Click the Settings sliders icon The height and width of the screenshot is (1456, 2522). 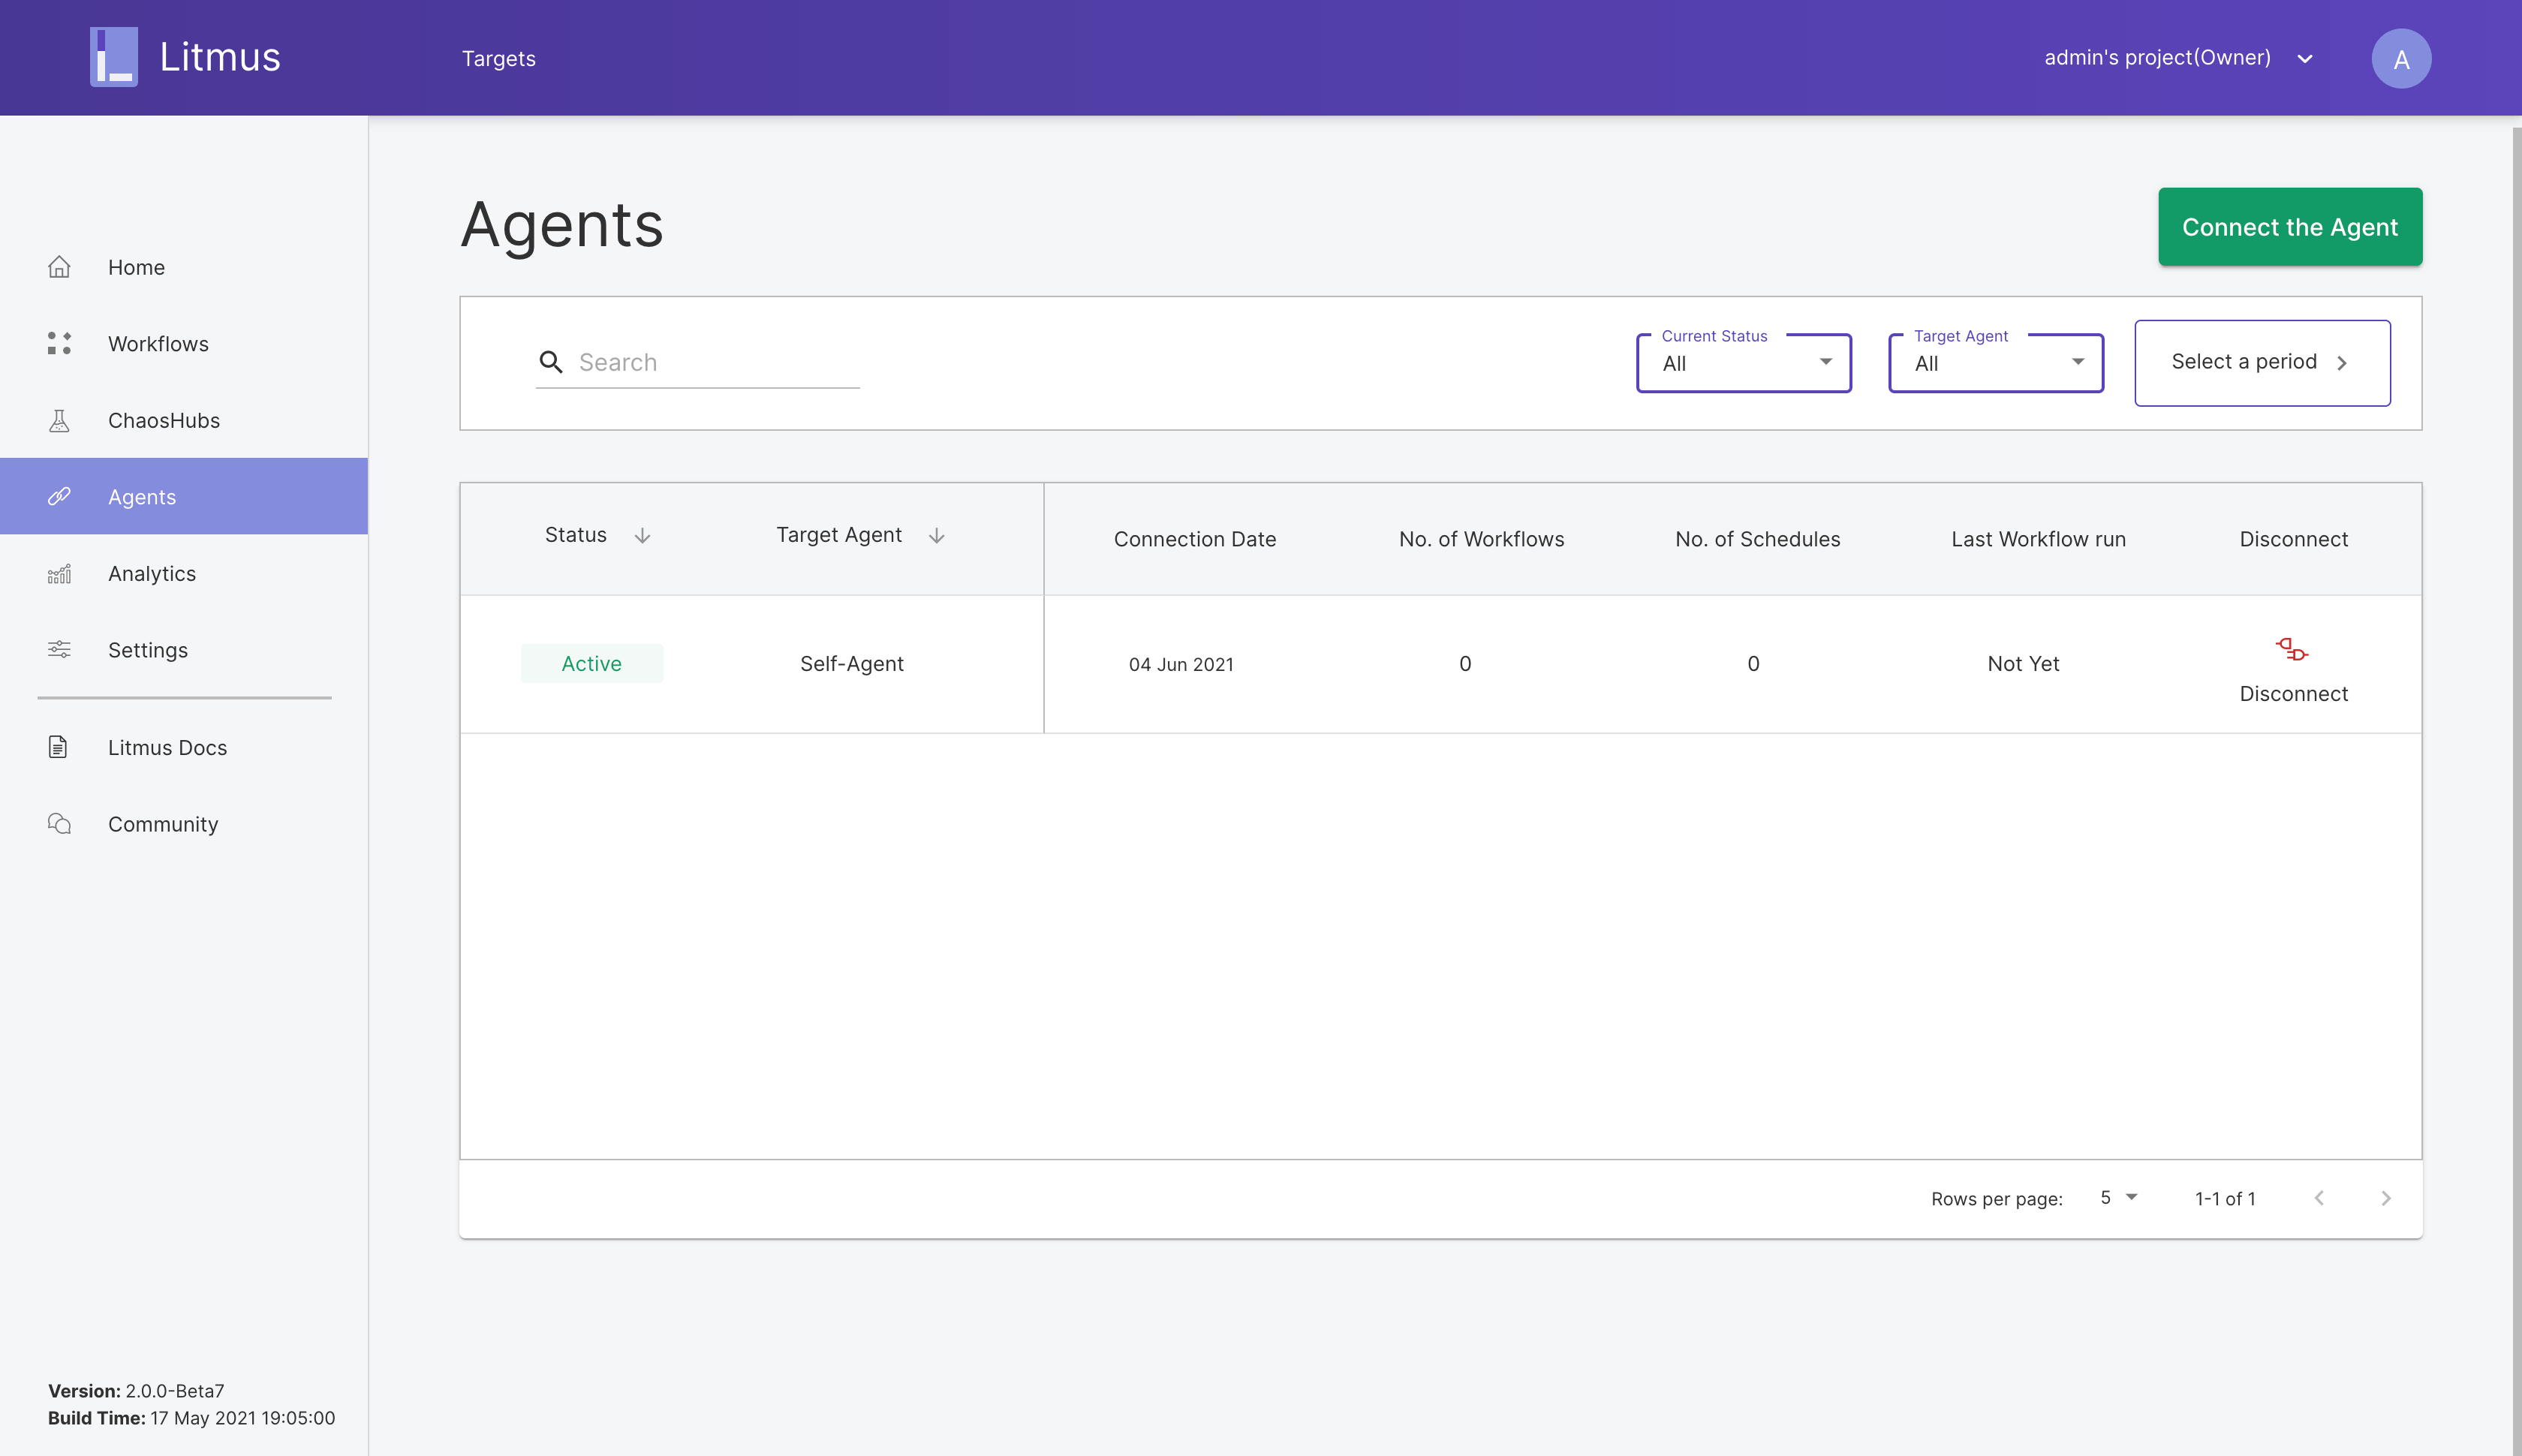[59, 650]
